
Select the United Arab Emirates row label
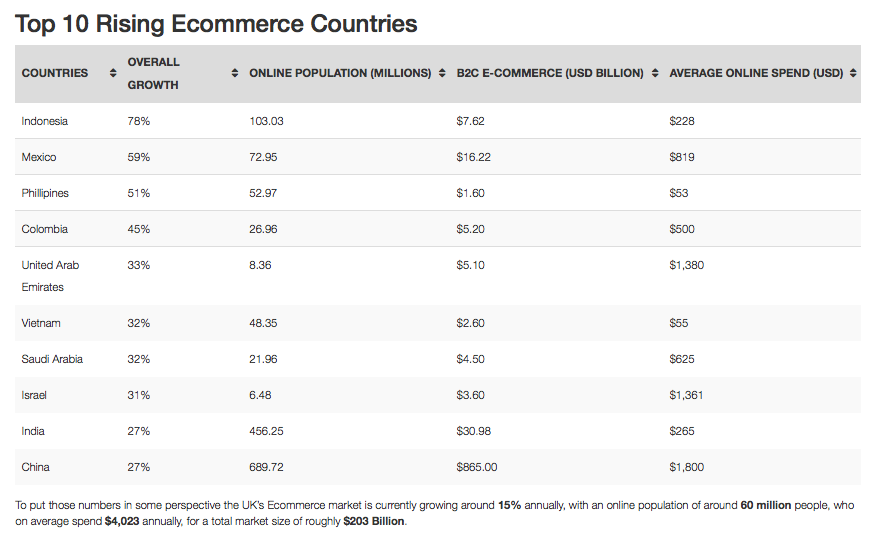(50, 276)
